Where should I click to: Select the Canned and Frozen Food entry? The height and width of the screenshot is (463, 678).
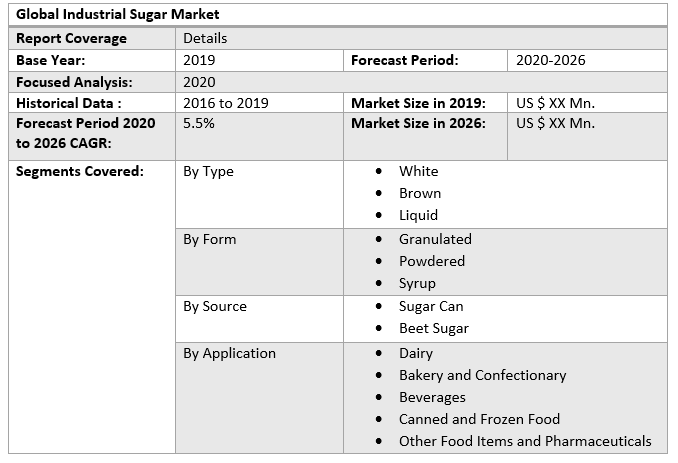click(x=479, y=419)
